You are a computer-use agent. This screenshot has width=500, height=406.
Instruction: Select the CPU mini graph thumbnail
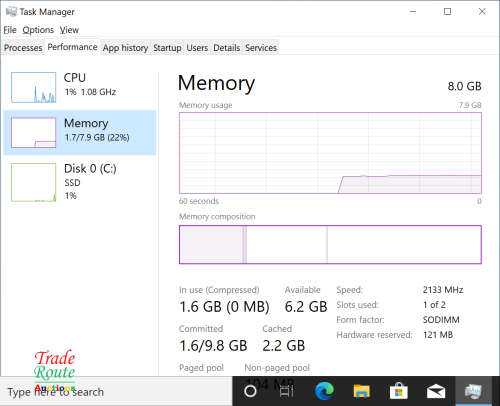33,87
